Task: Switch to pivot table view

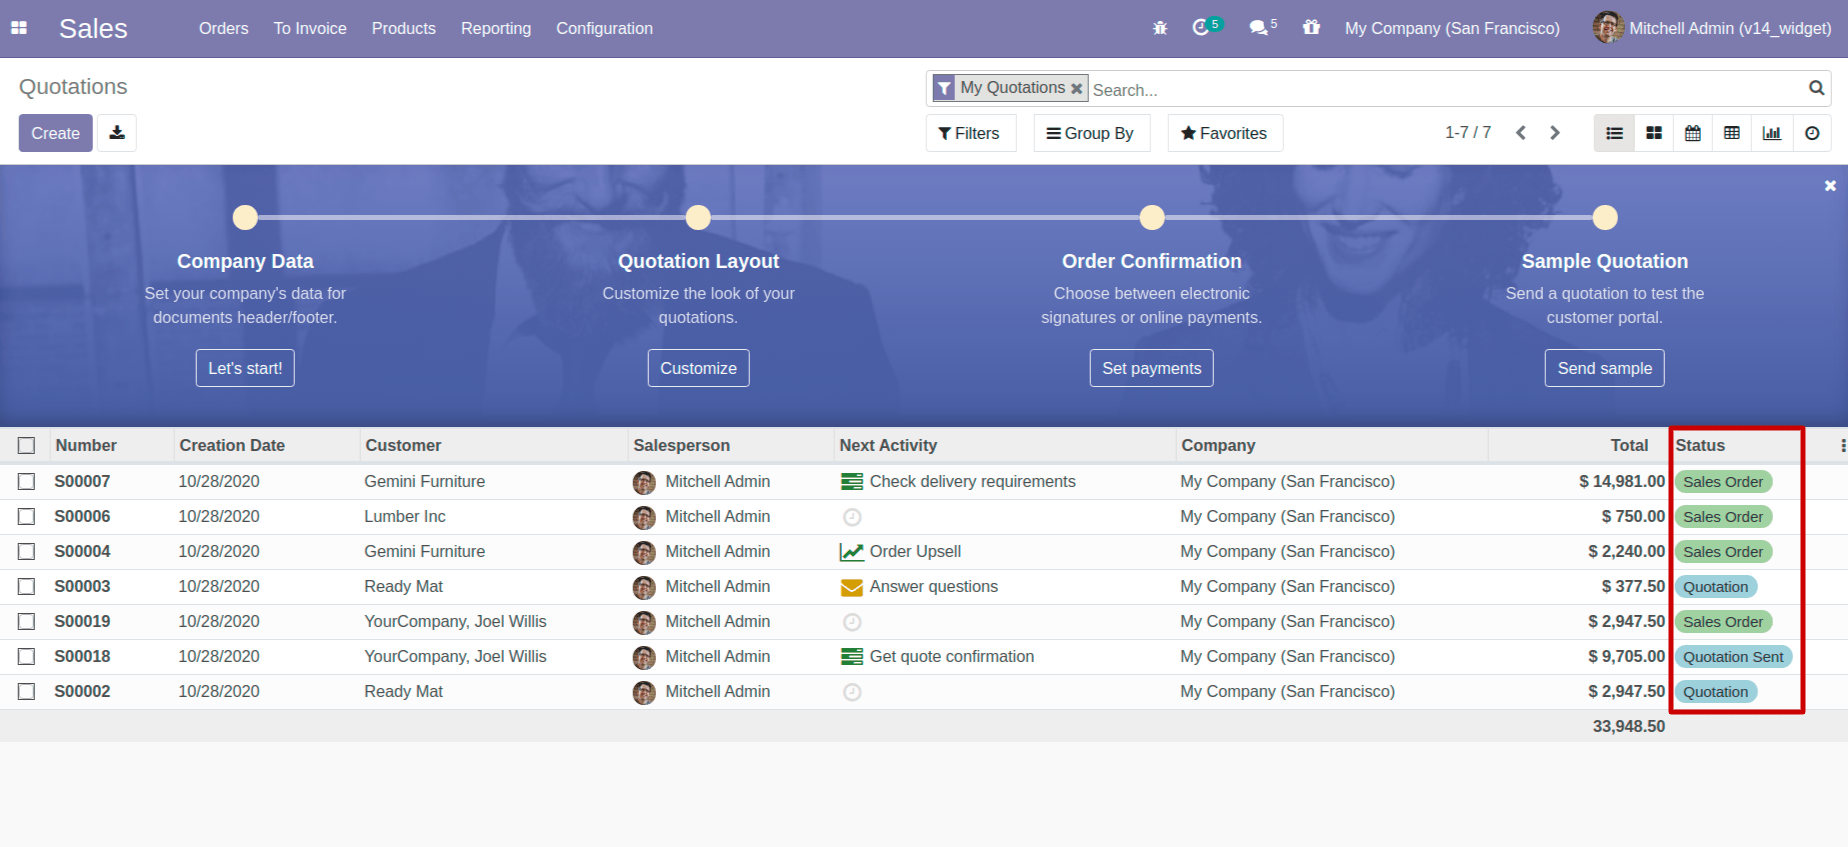Action: click(x=1732, y=133)
